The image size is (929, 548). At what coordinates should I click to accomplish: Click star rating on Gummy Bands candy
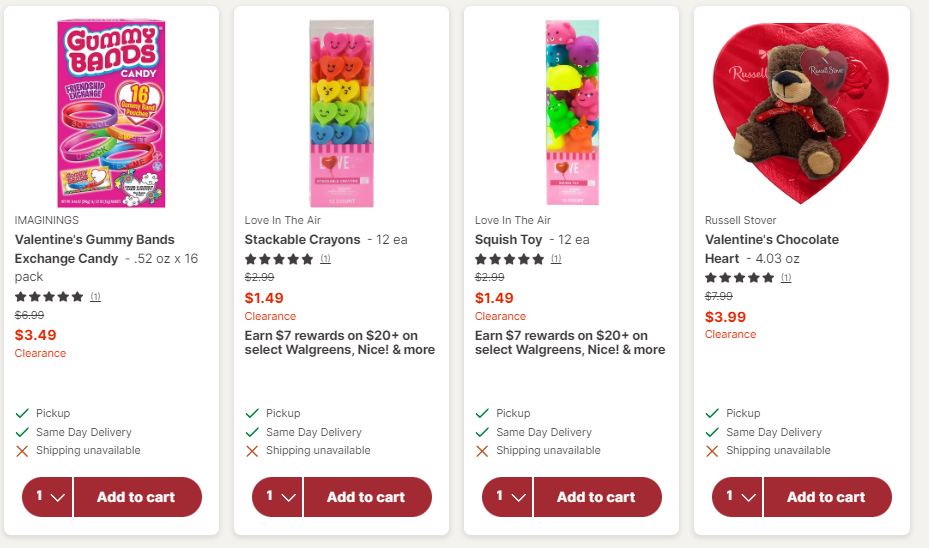(49, 297)
